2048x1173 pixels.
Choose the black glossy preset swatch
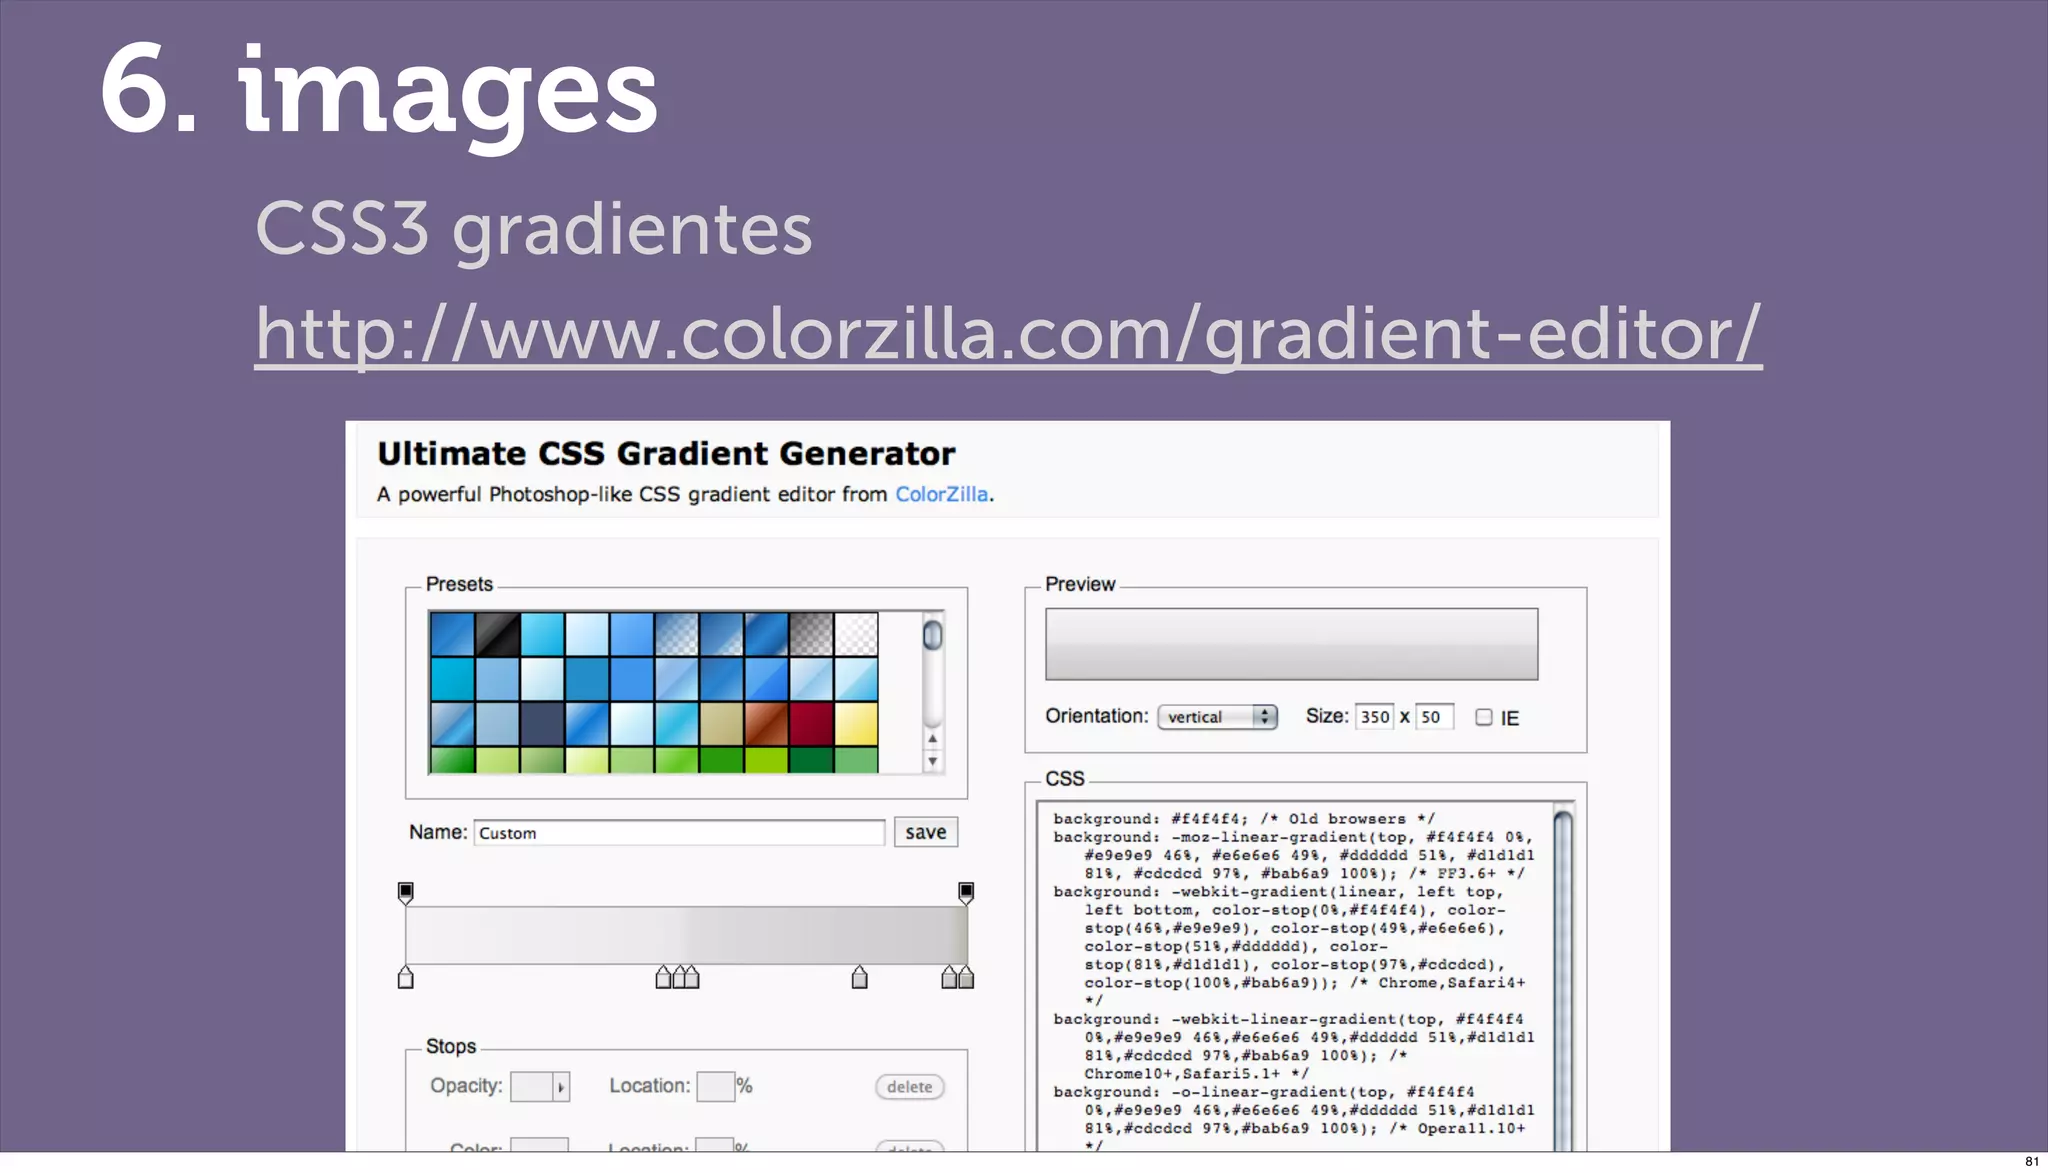[x=497, y=634]
